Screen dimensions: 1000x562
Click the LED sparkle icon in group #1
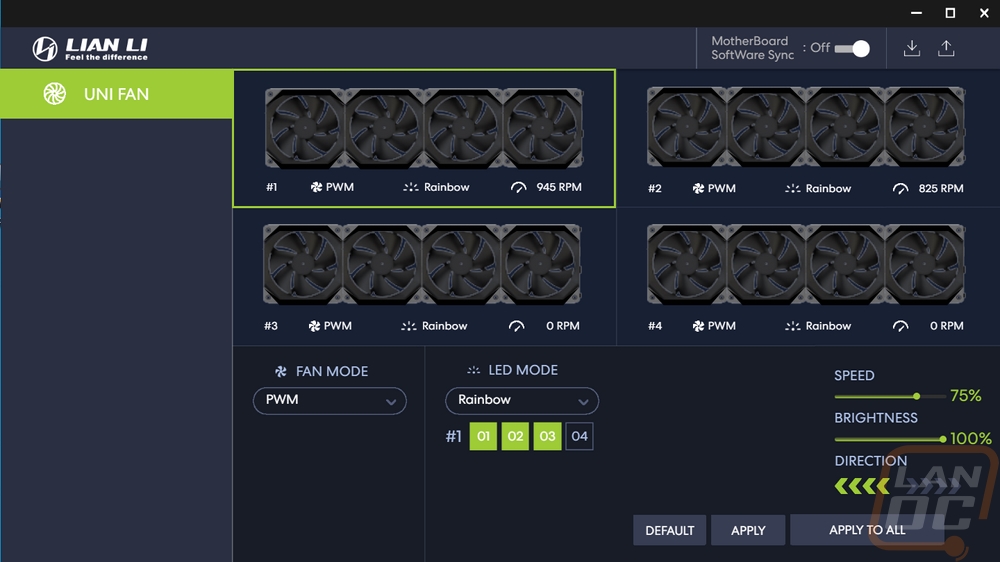click(411, 187)
